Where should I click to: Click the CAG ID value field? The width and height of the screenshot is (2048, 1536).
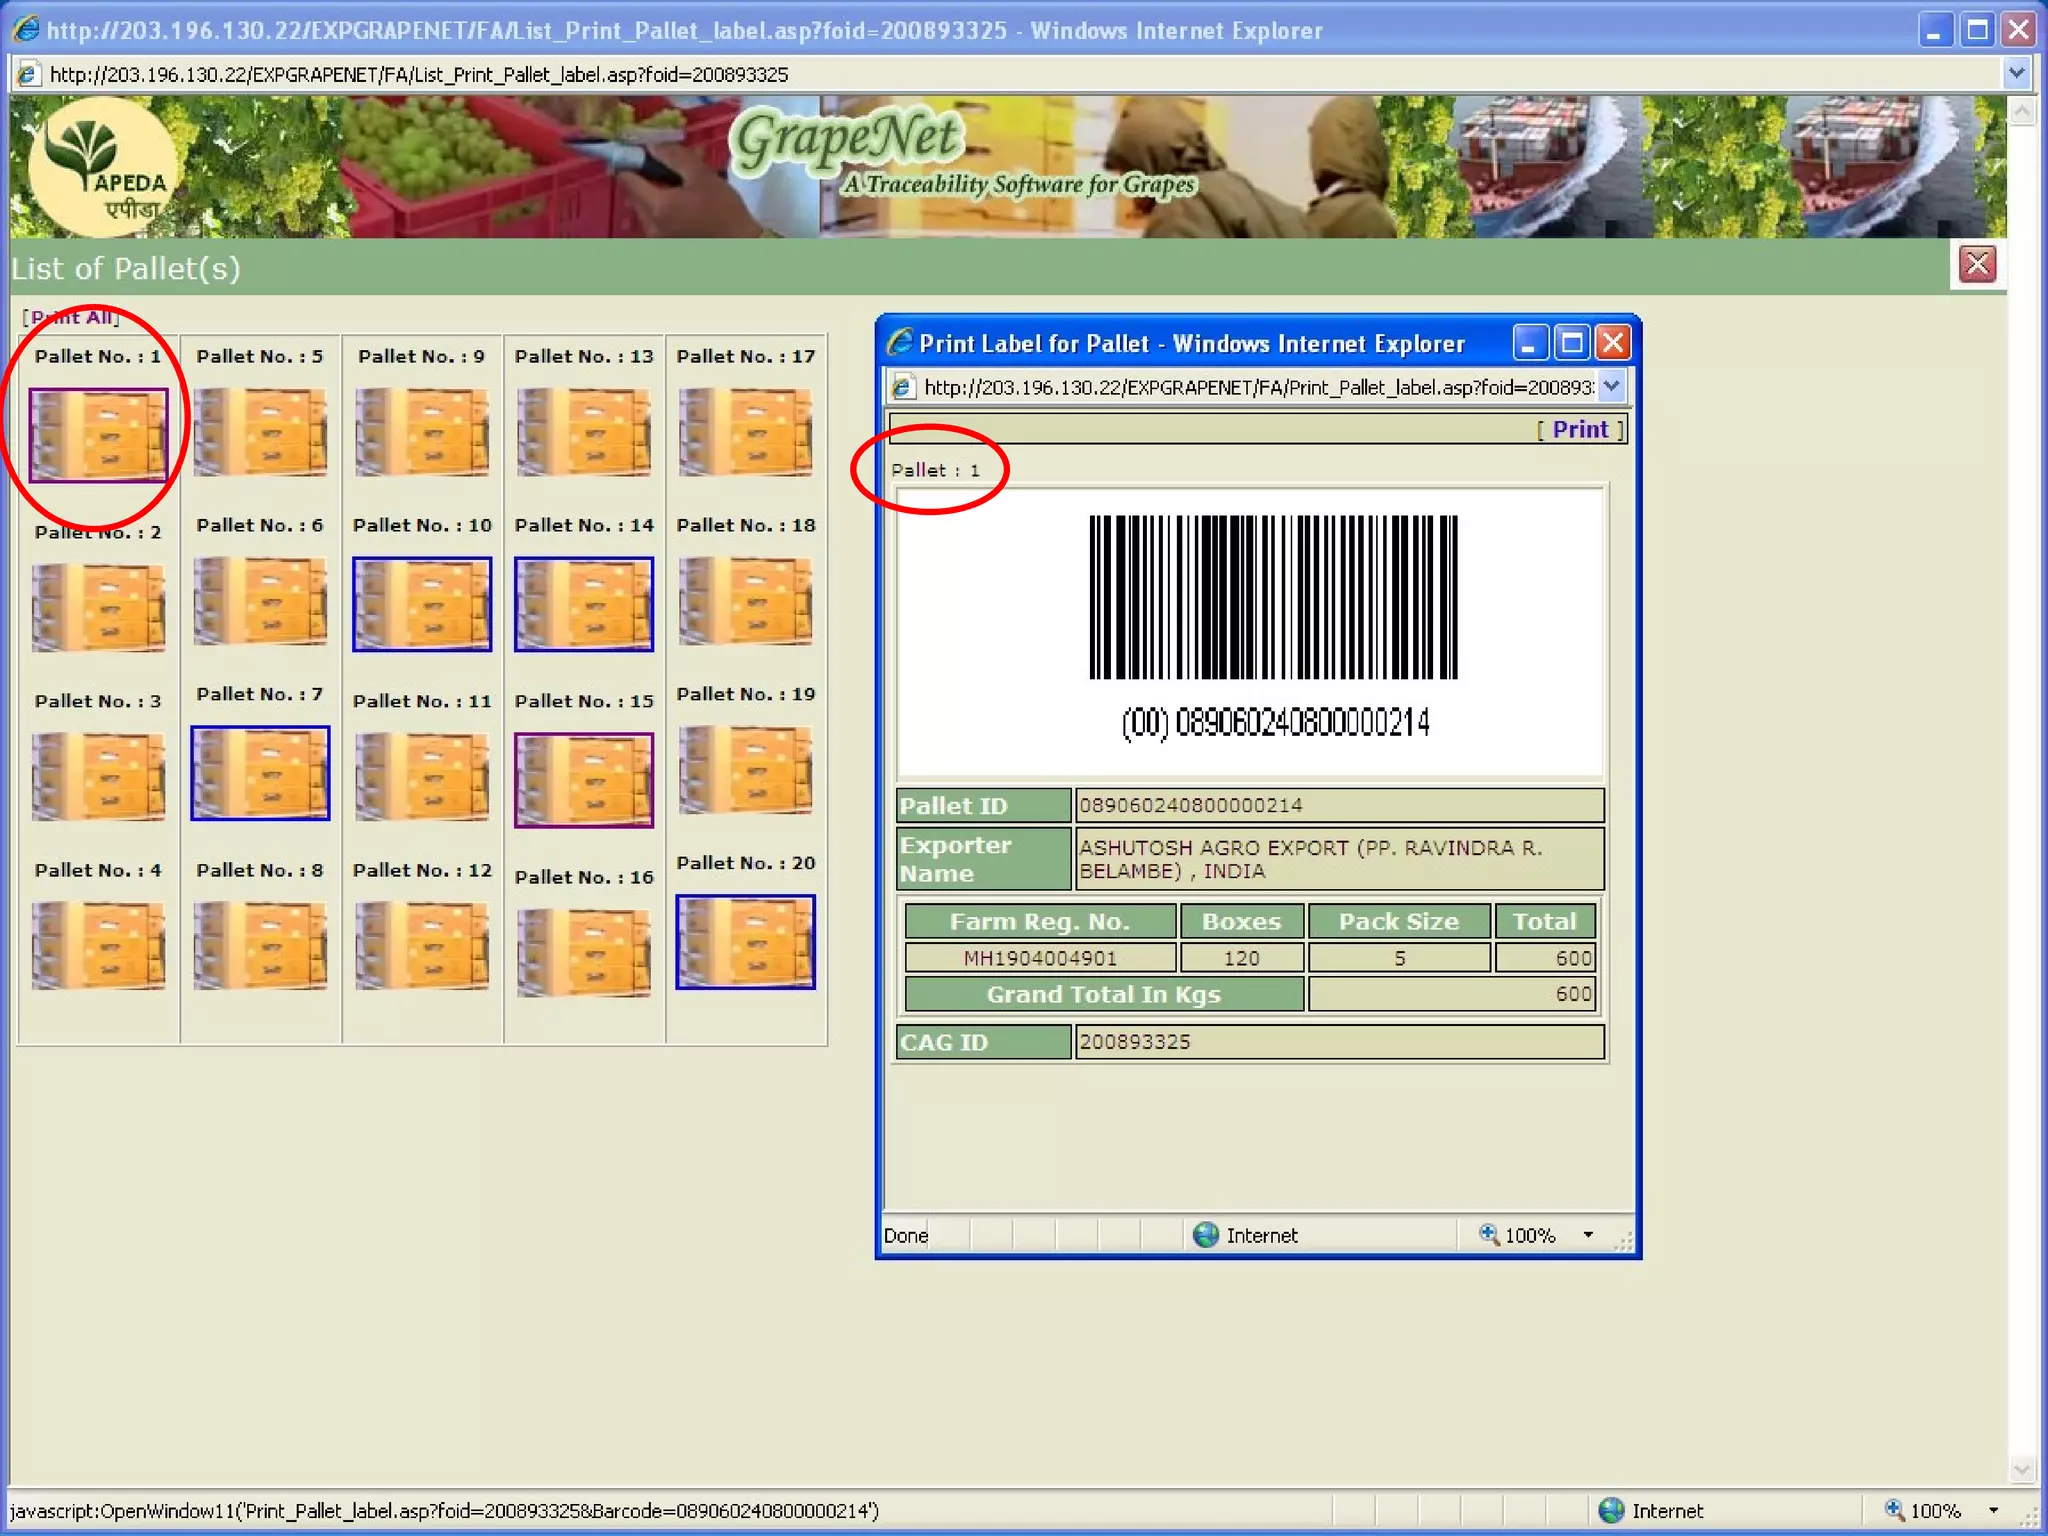pyautogui.click(x=1338, y=1042)
